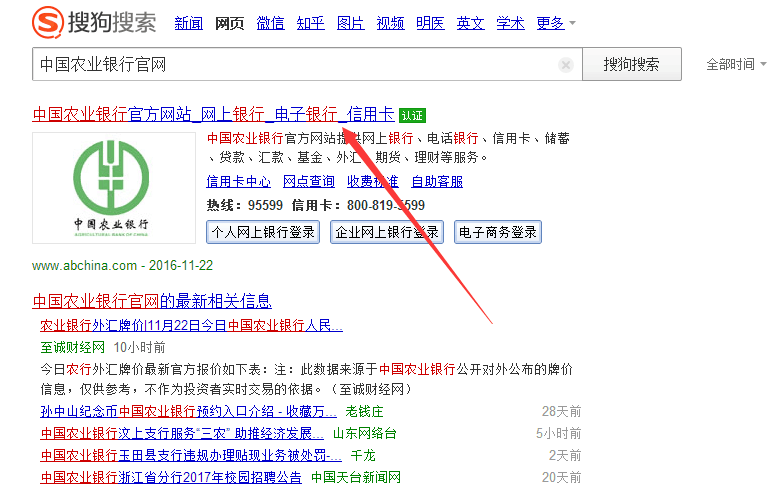The image size is (768, 497).
Task: Click the 山东网络台 source text
Action: point(365,433)
